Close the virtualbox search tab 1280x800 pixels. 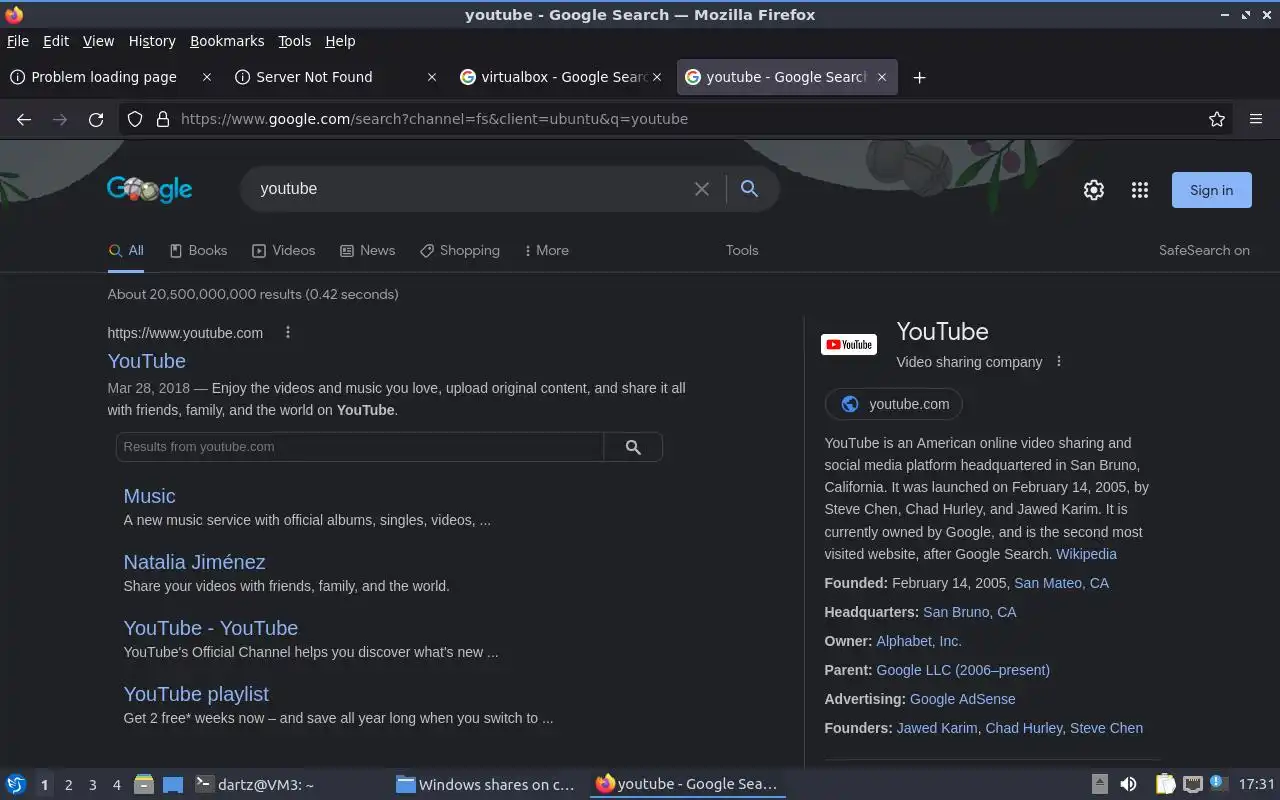point(657,77)
